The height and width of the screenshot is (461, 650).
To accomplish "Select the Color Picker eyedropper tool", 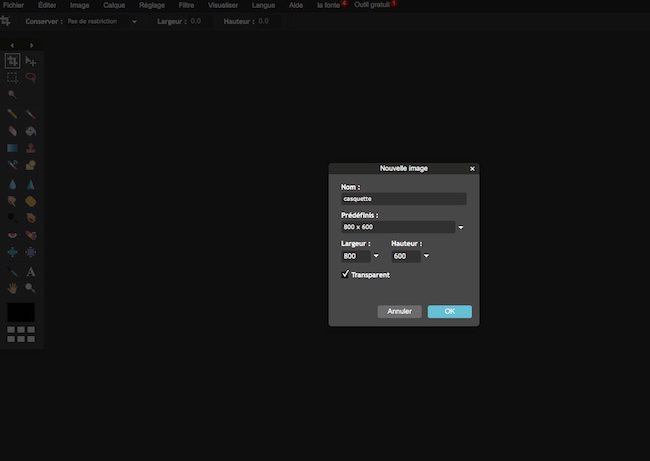I will tap(12, 272).
